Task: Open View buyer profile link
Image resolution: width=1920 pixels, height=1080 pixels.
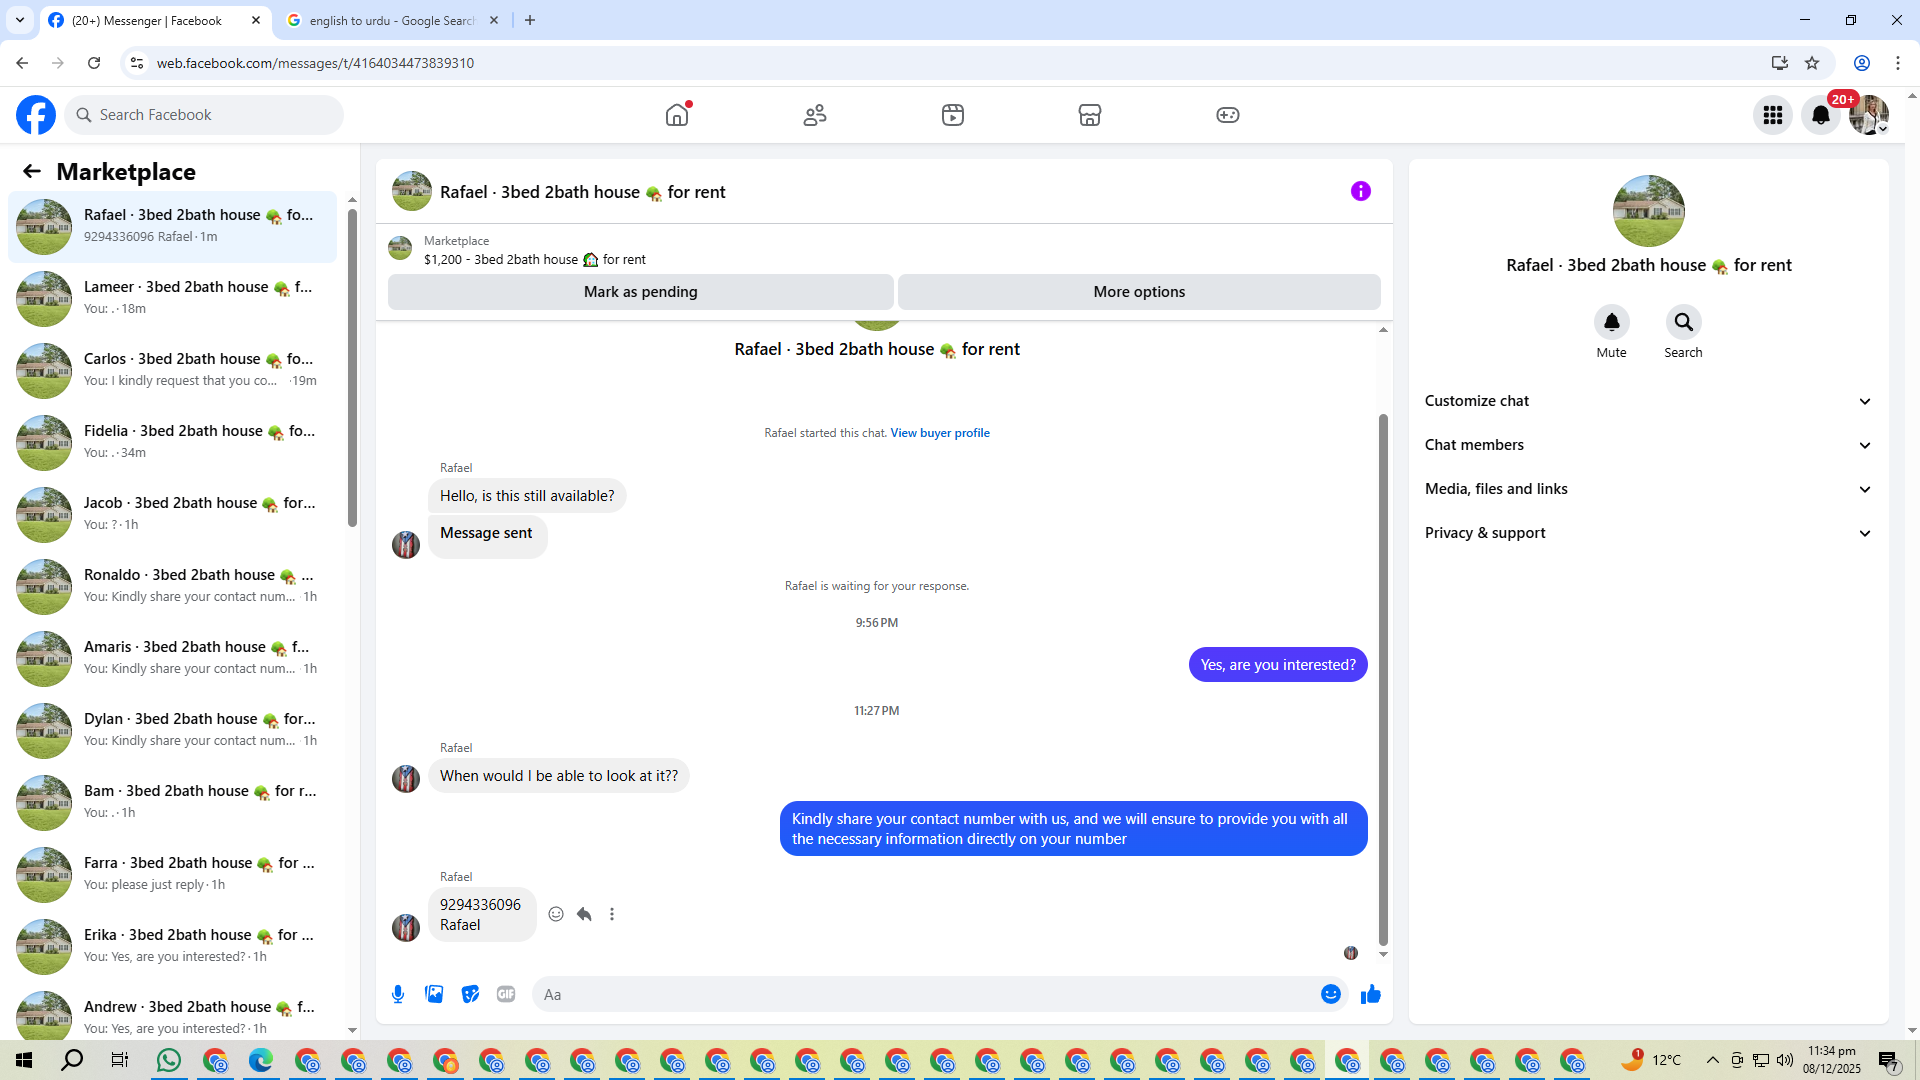Action: pos(940,433)
